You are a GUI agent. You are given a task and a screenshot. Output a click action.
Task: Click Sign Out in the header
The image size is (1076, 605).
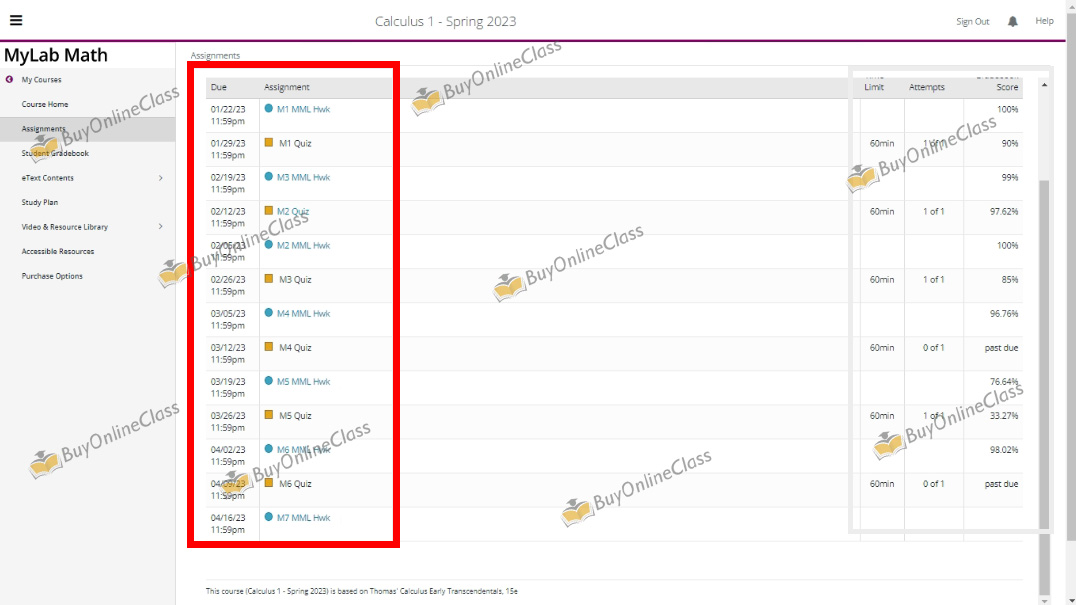972,21
